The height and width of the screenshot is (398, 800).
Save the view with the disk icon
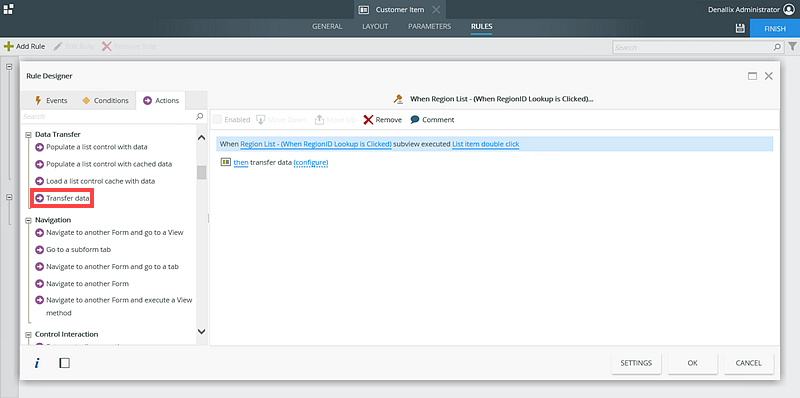pos(740,29)
